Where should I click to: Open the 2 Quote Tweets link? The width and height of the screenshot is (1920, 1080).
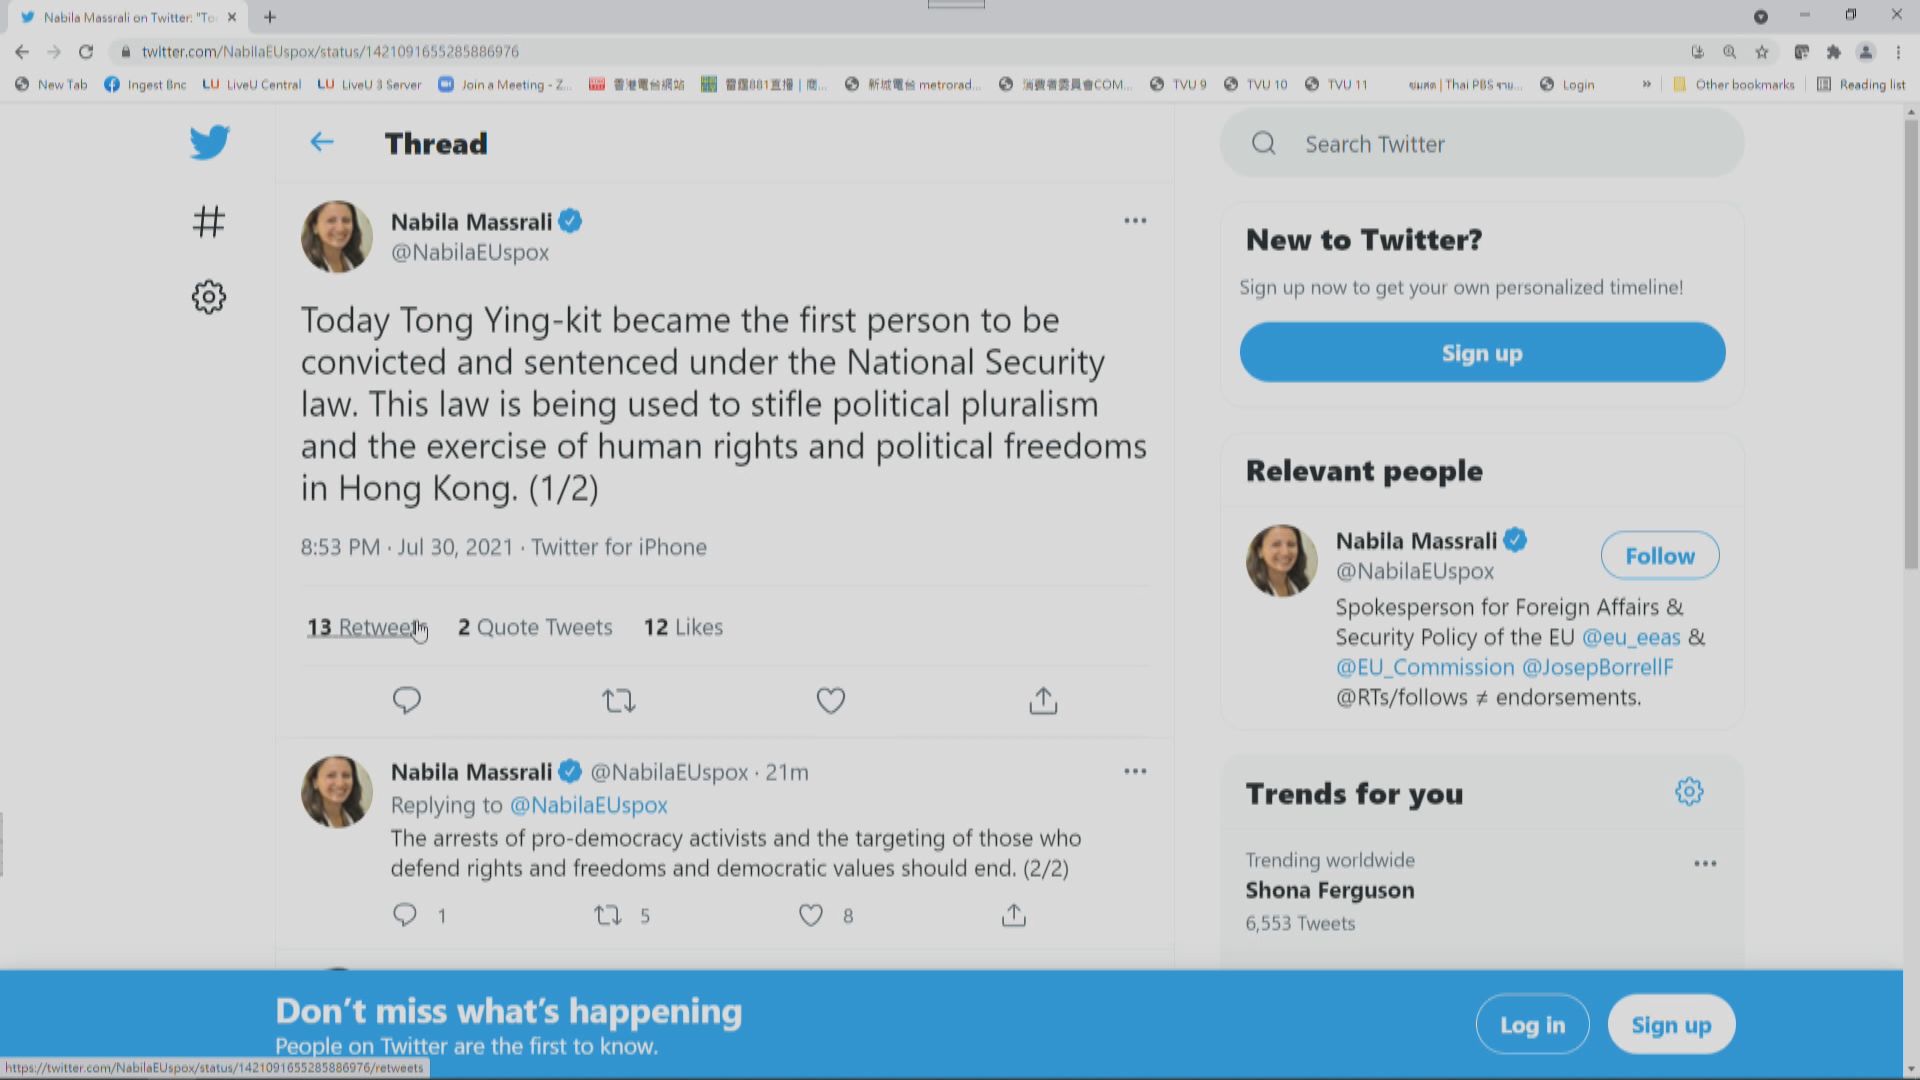pyautogui.click(x=535, y=627)
